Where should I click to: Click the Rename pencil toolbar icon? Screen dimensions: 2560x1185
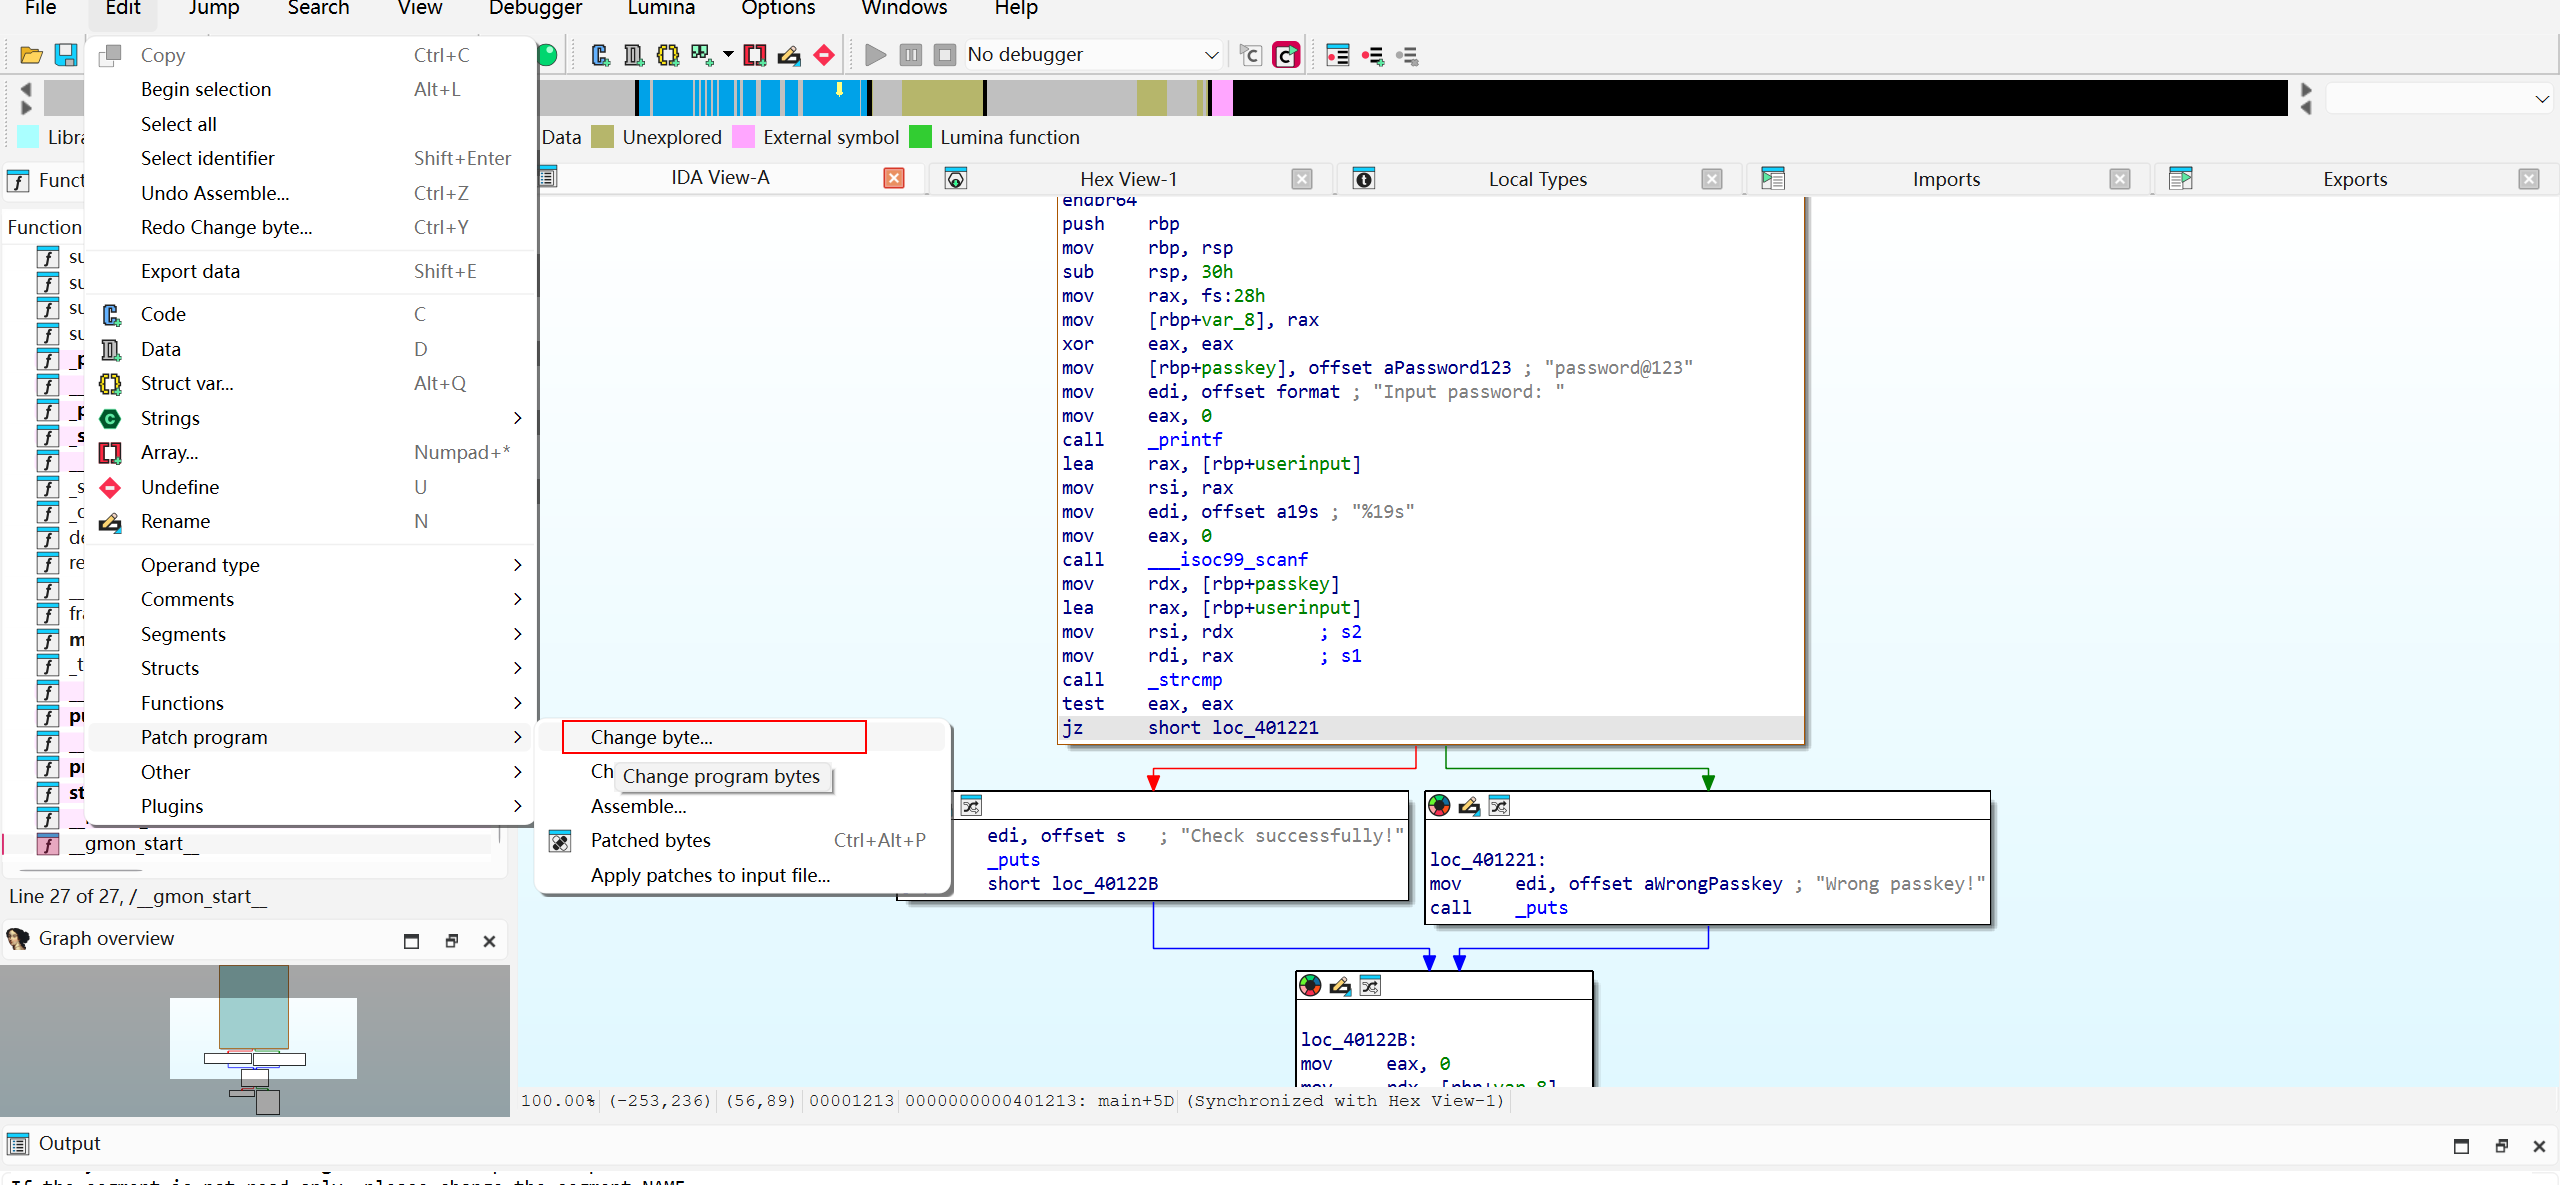(789, 55)
